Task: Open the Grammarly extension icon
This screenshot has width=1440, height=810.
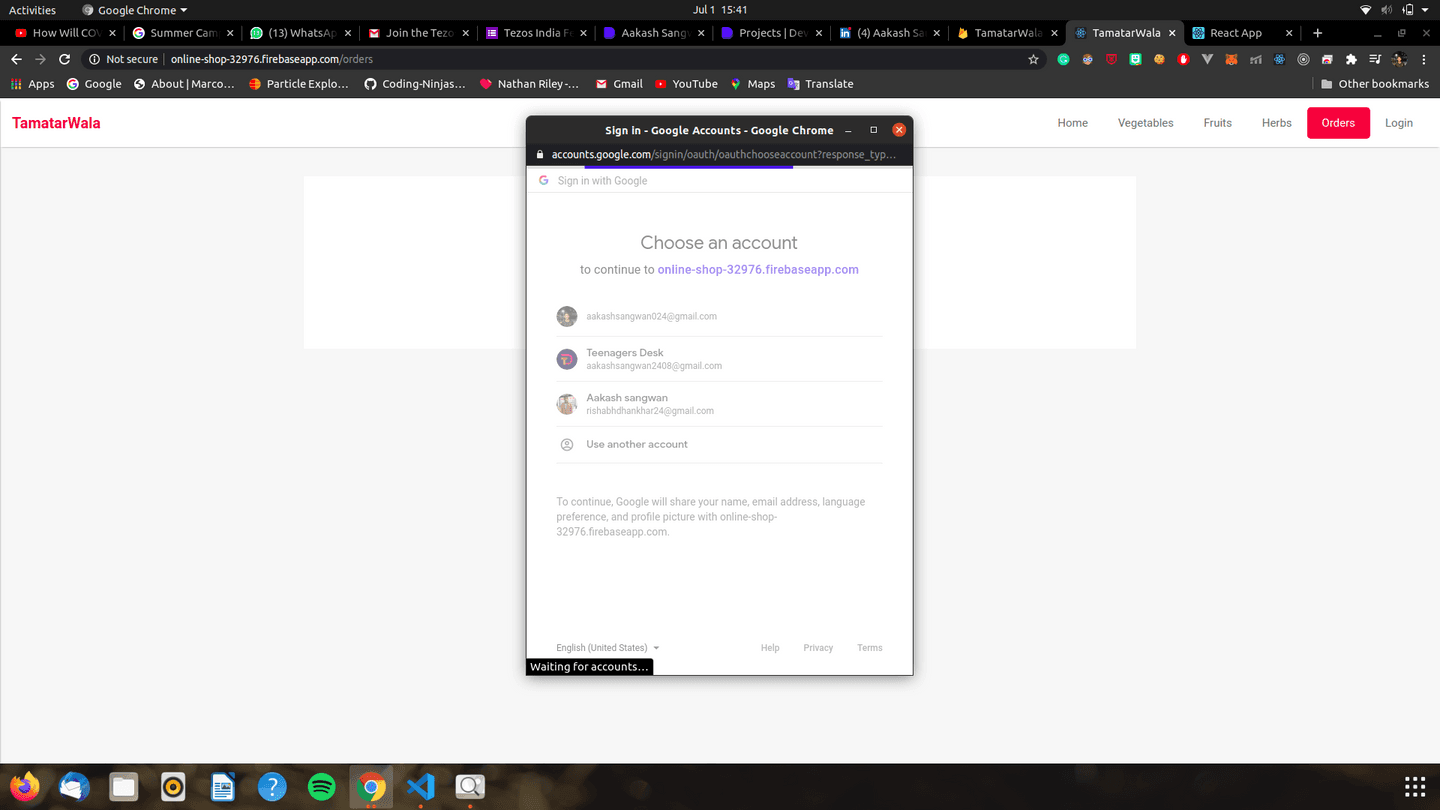Action: tap(1063, 59)
